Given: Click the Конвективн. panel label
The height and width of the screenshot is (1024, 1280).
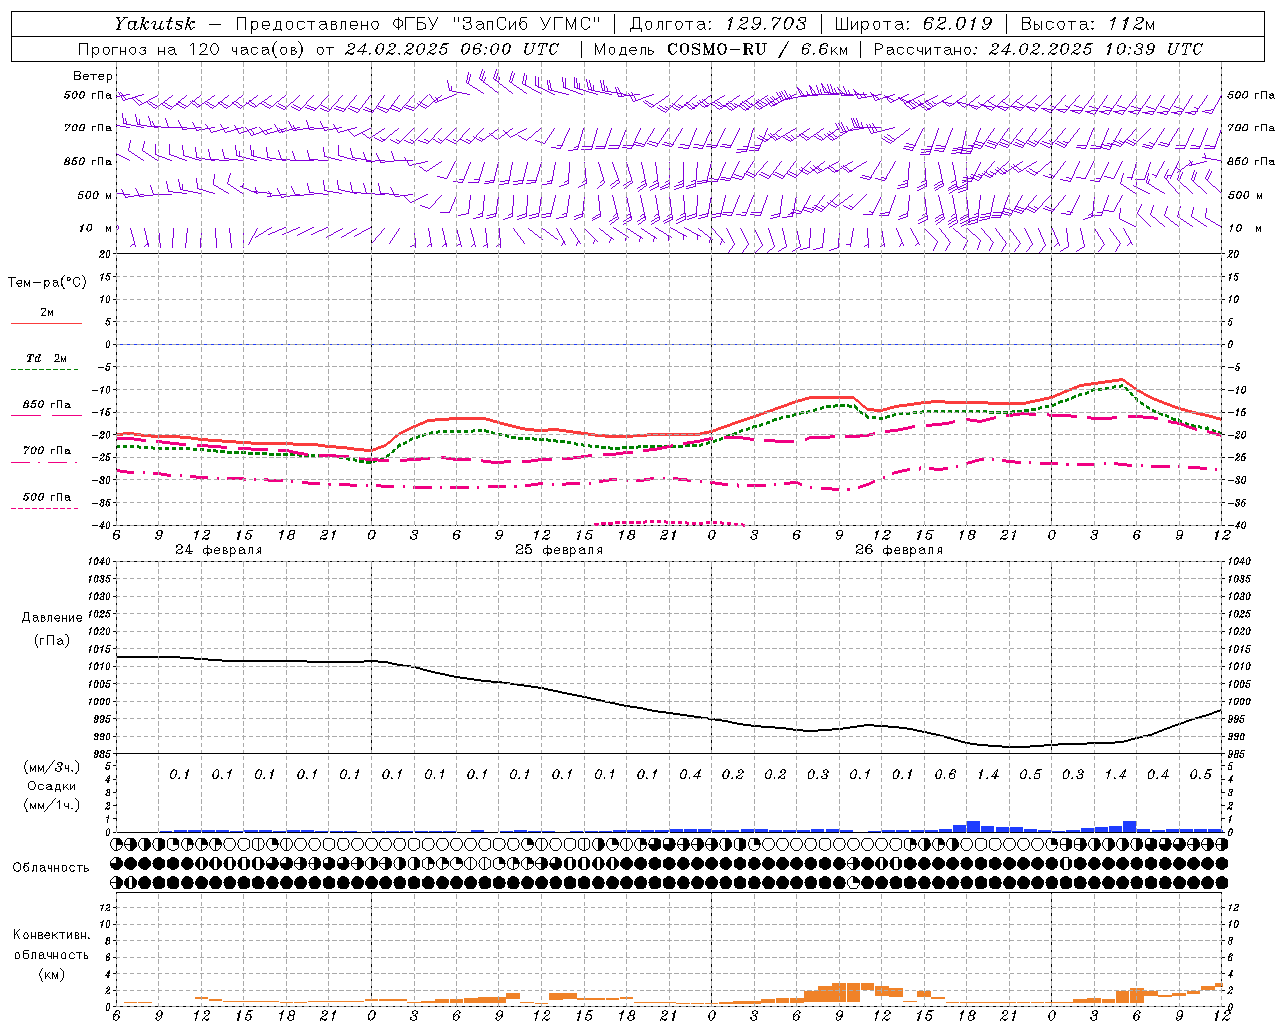Looking at the screenshot, I should point(51,935).
